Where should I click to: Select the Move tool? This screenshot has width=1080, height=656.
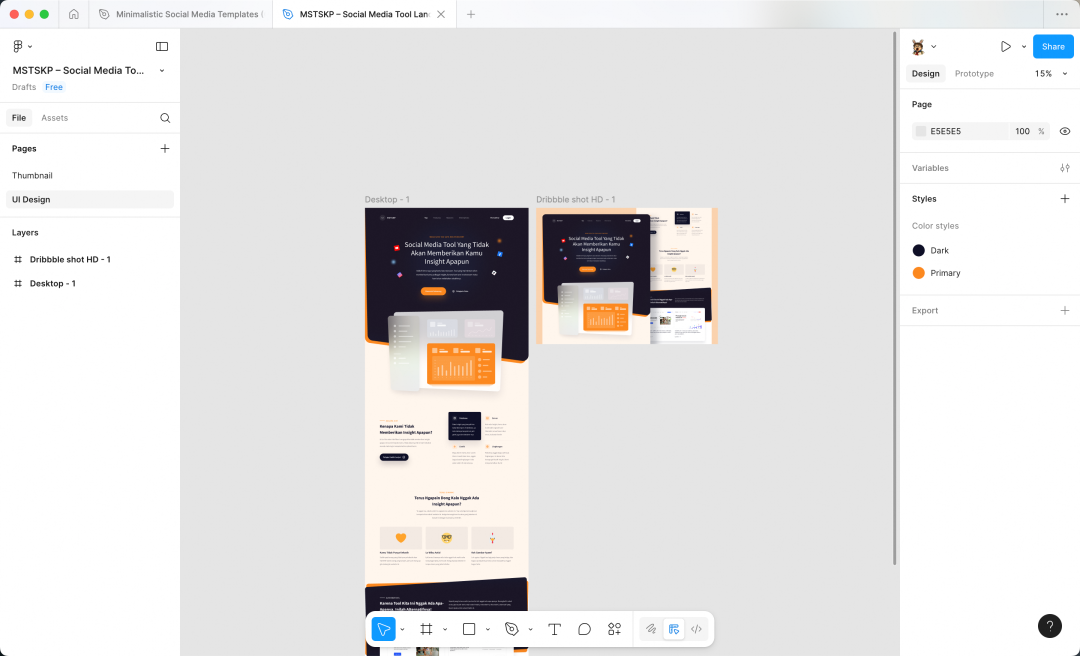tap(384, 628)
